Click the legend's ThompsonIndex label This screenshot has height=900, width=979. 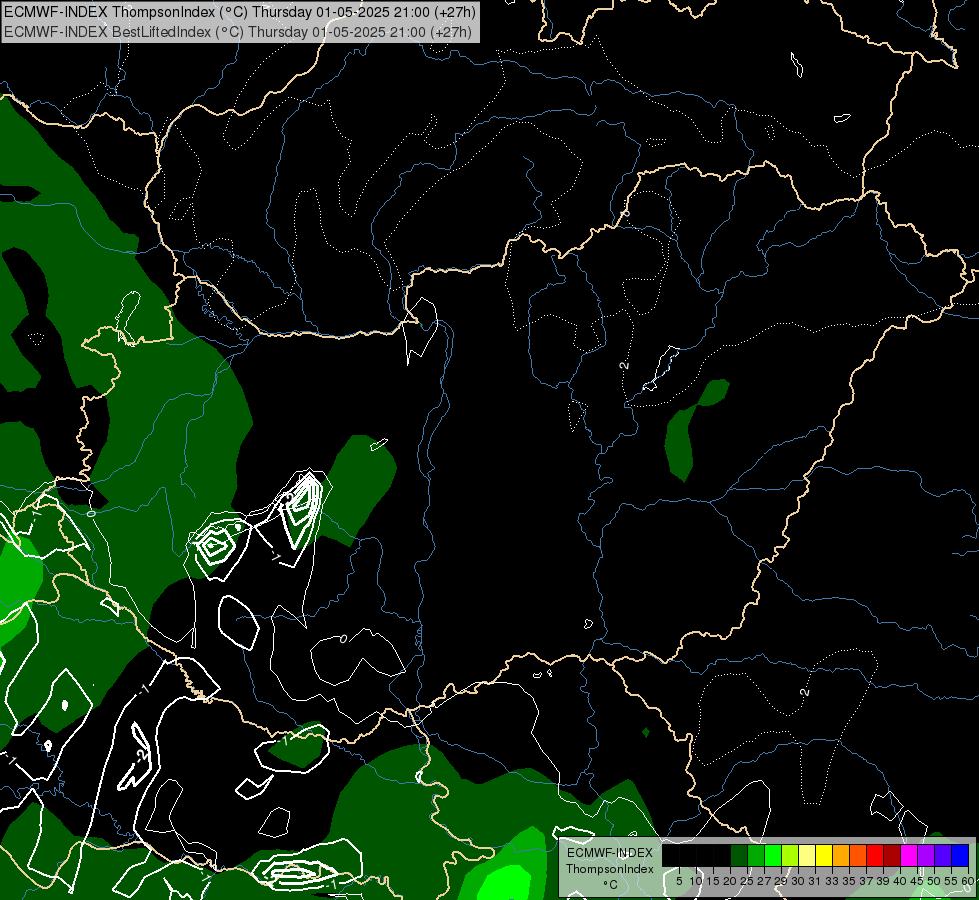click(x=610, y=869)
